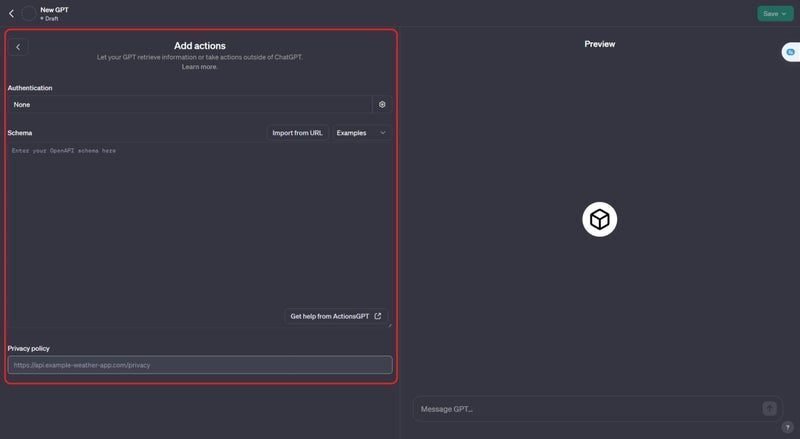Viewport: 800px width, 439px height.
Task: Click the Privacy policy URL field
Action: pyautogui.click(x=200, y=365)
